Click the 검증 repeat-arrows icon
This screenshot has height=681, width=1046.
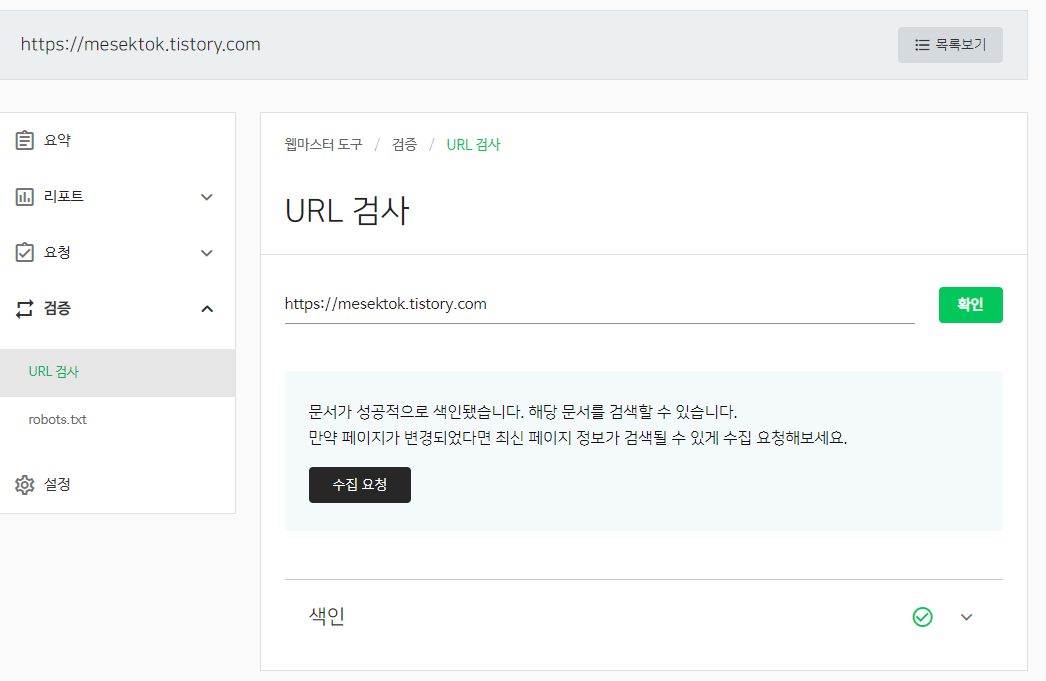(x=25, y=308)
